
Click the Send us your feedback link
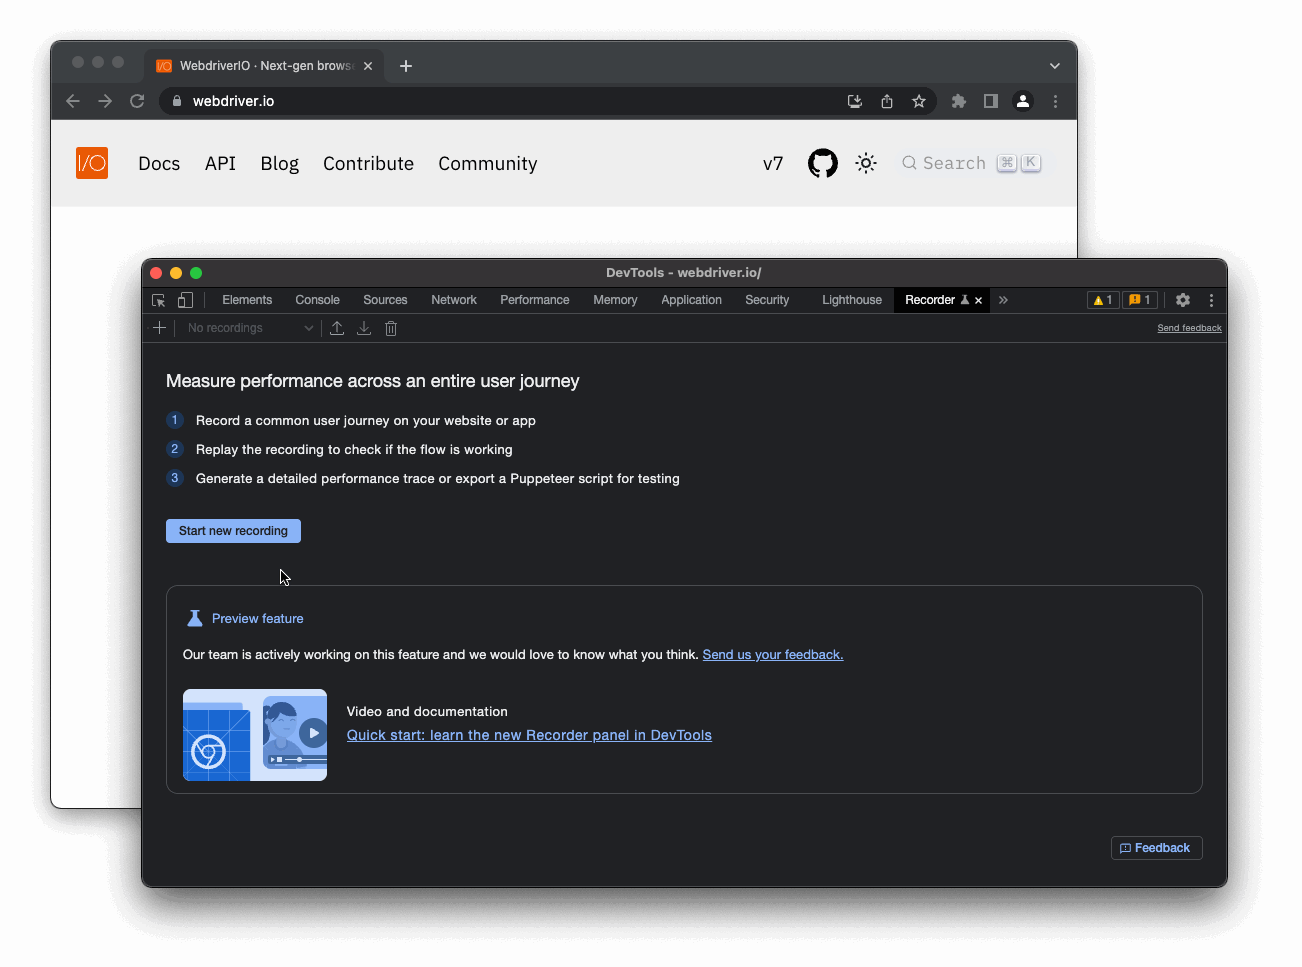[773, 655]
